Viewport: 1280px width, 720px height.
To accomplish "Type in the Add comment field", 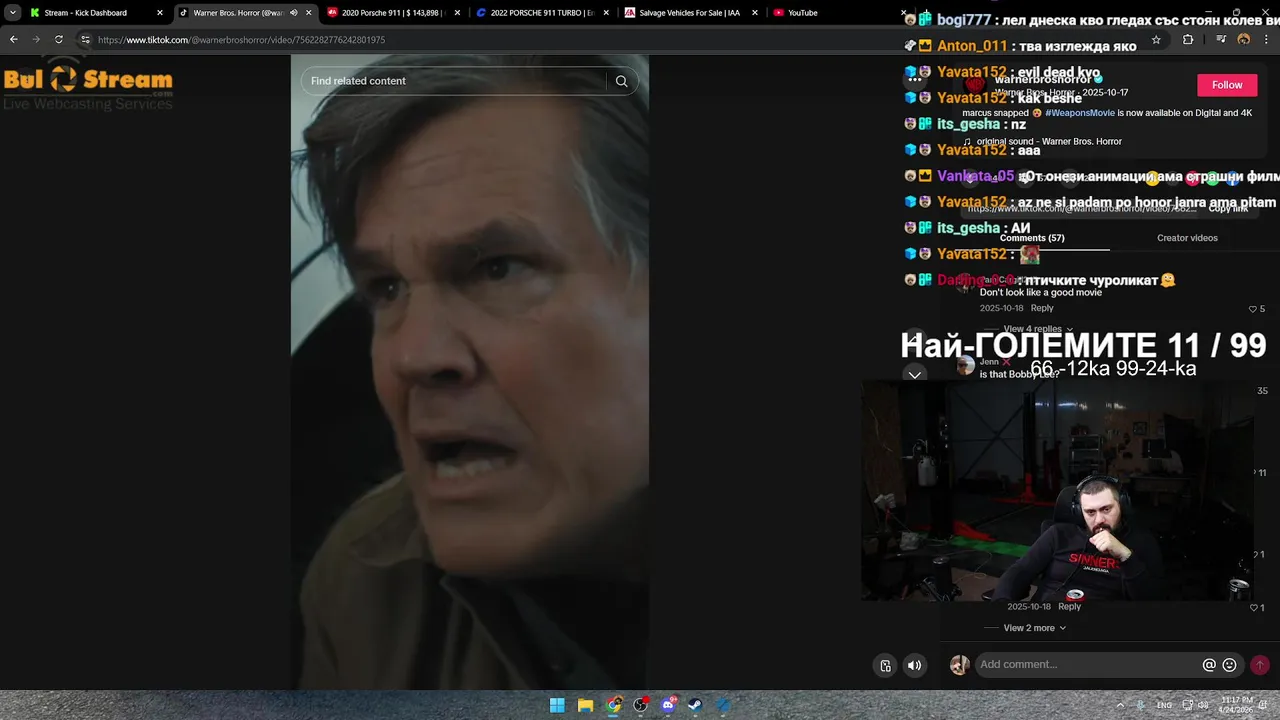I will pos(1088,664).
